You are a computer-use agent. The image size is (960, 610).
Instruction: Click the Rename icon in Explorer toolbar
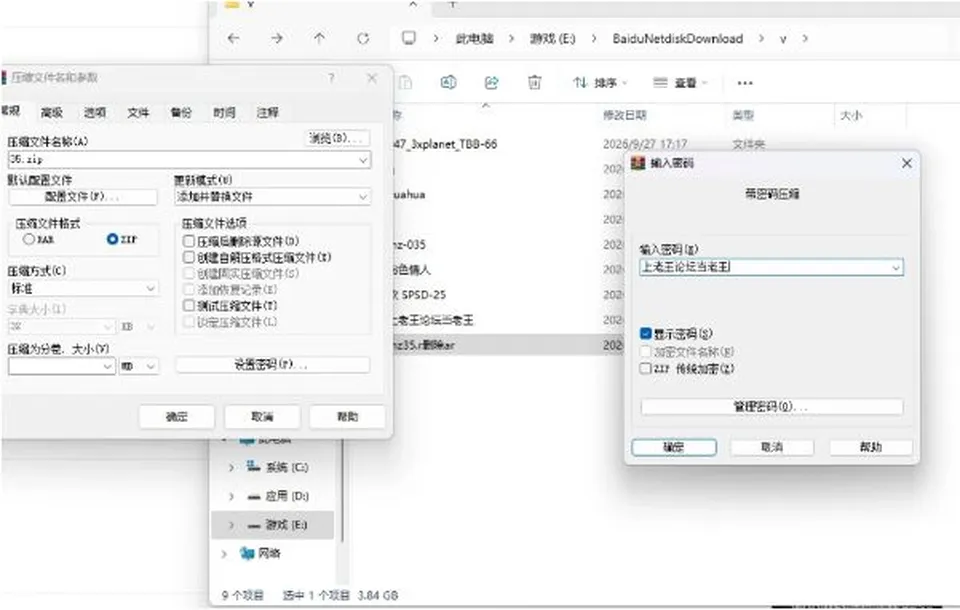coord(448,82)
